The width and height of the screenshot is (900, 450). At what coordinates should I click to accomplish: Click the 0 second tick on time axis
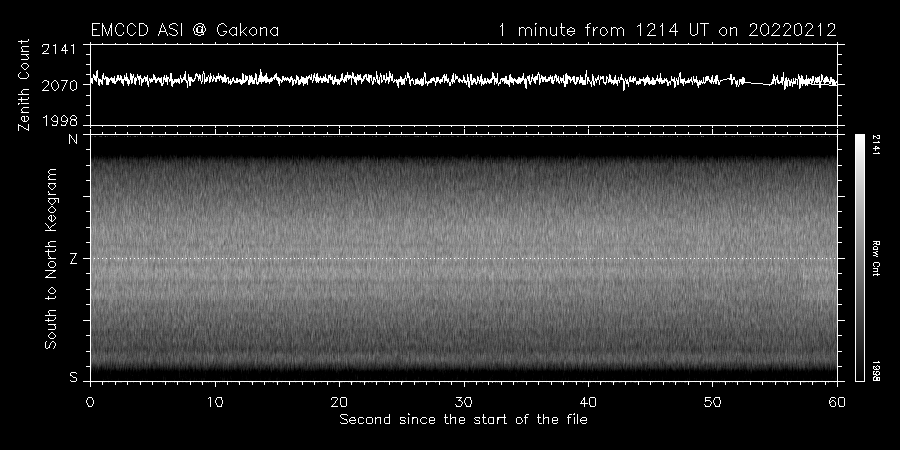pos(90,401)
